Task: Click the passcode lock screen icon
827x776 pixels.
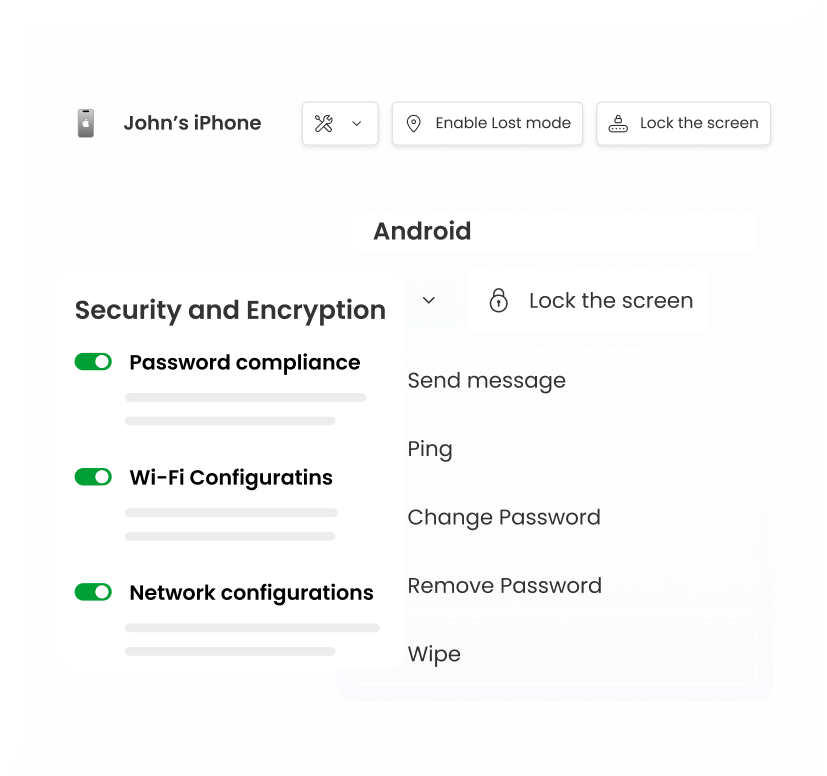Action: pyautogui.click(x=618, y=124)
